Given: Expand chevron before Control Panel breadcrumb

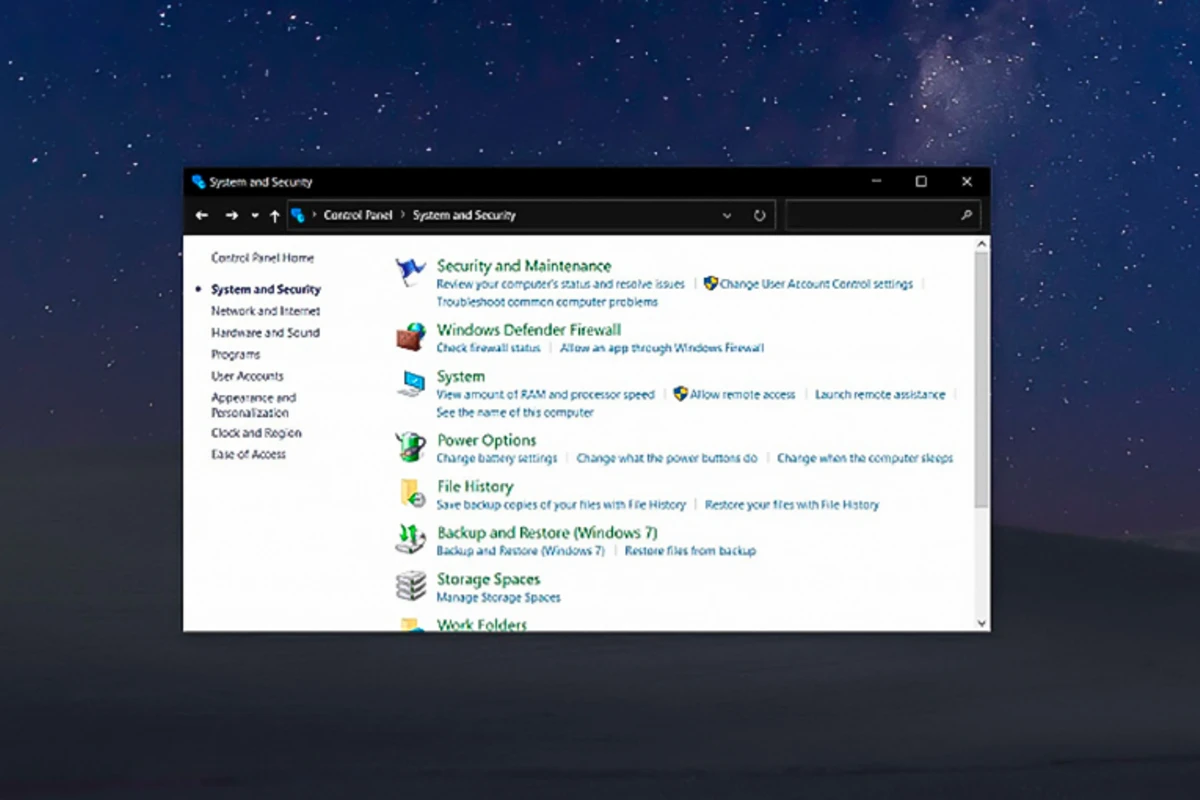Looking at the screenshot, I should click(314, 215).
